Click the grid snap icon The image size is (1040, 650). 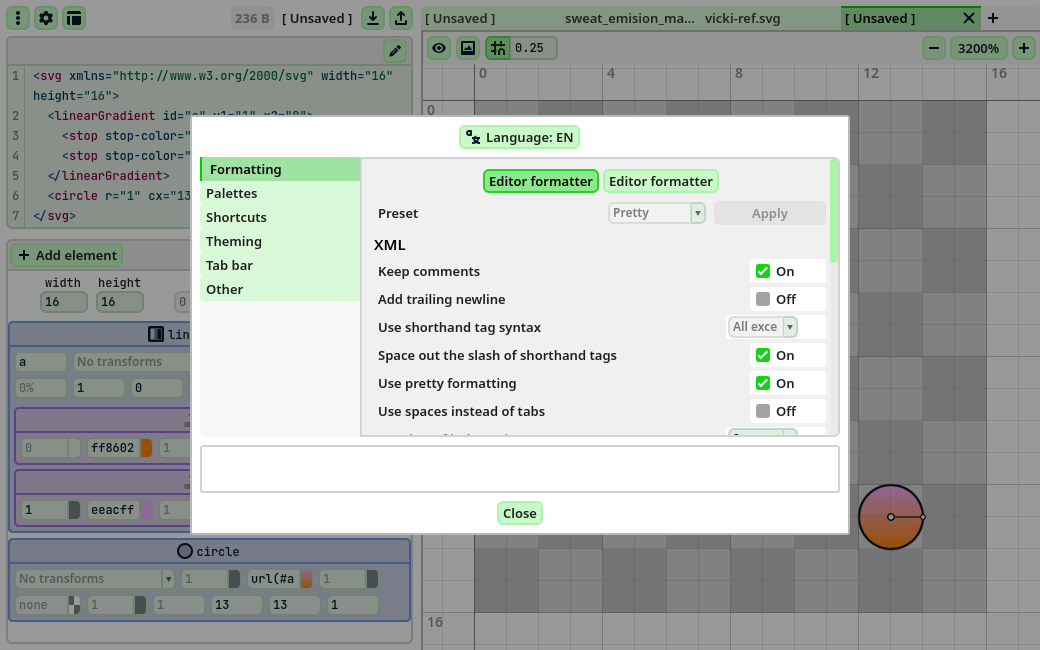pyautogui.click(x=497, y=48)
